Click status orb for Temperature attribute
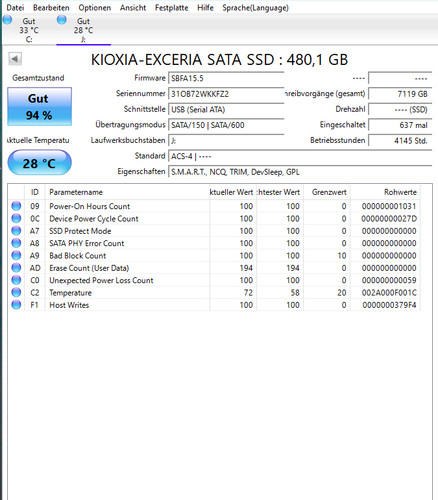The image size is (438, 500). (x=16, y=292)
